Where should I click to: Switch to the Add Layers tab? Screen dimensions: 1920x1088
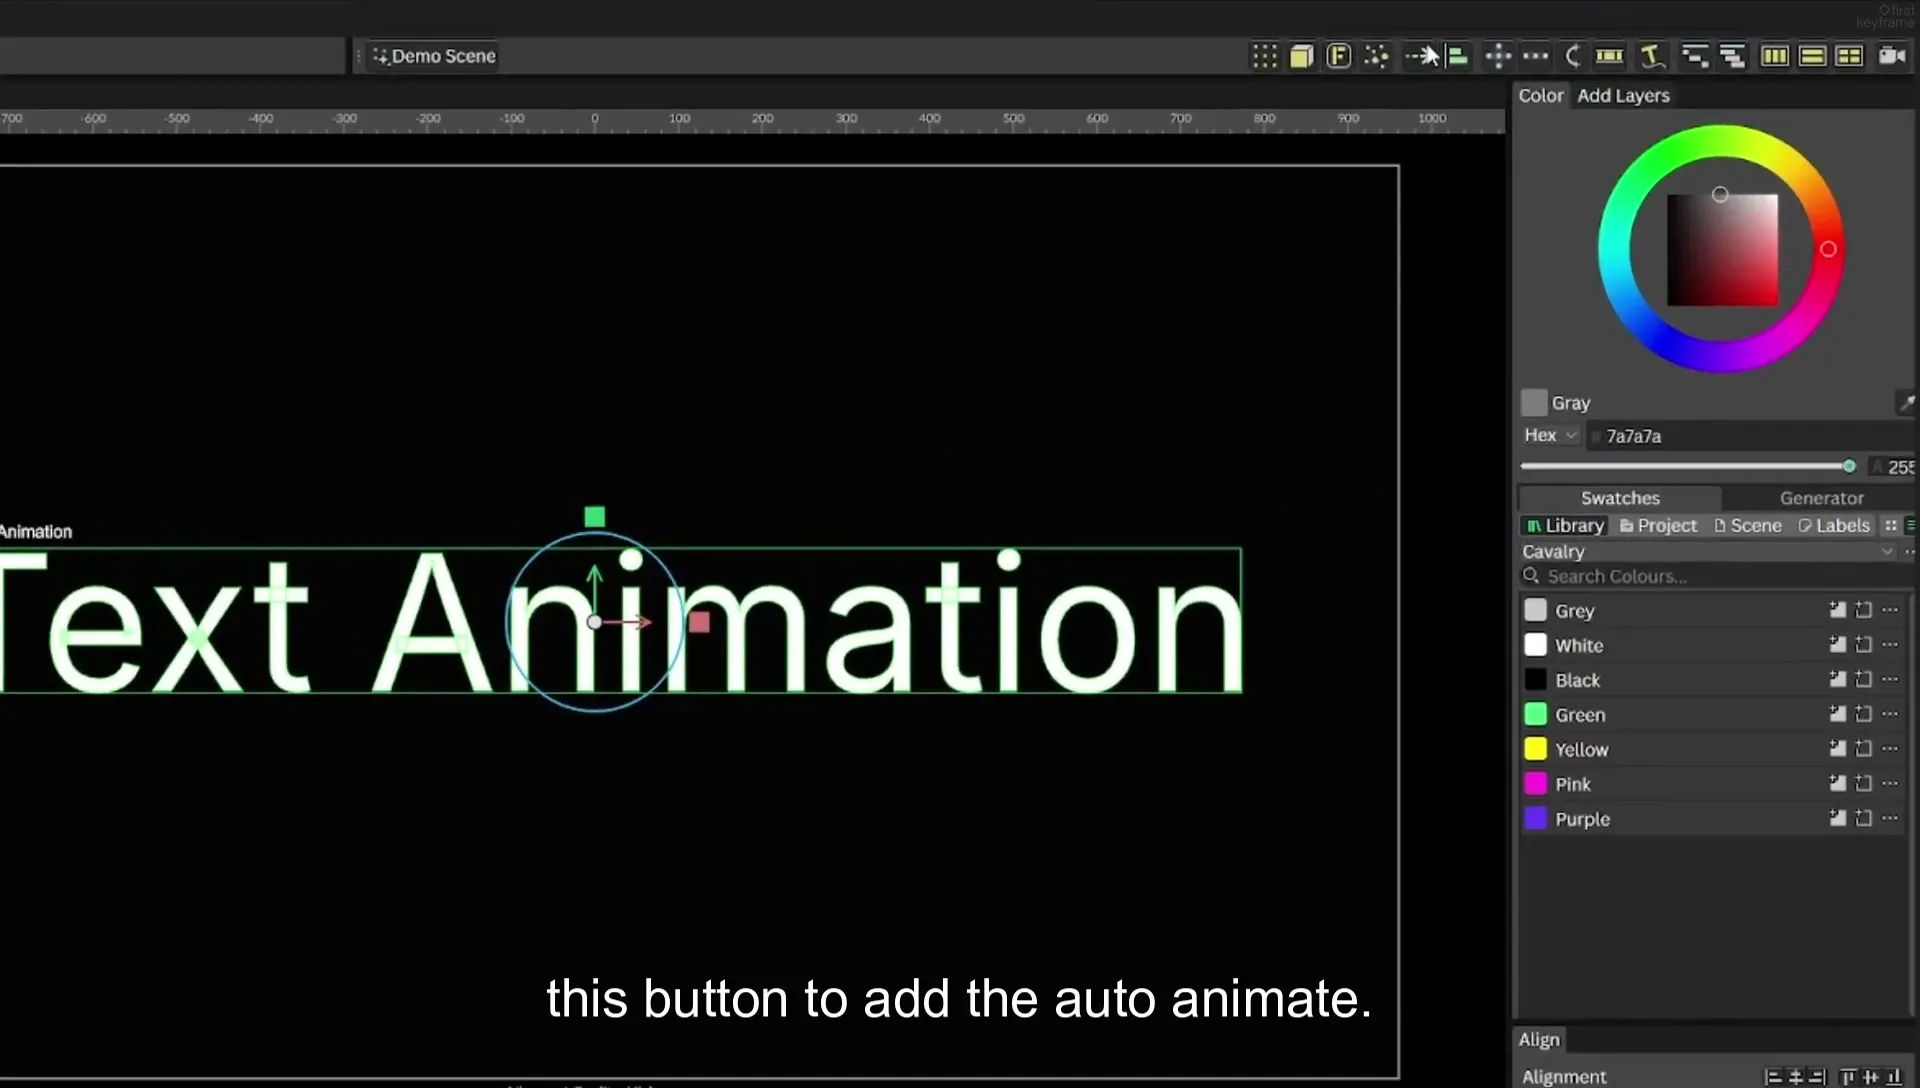click(1623, 95)
